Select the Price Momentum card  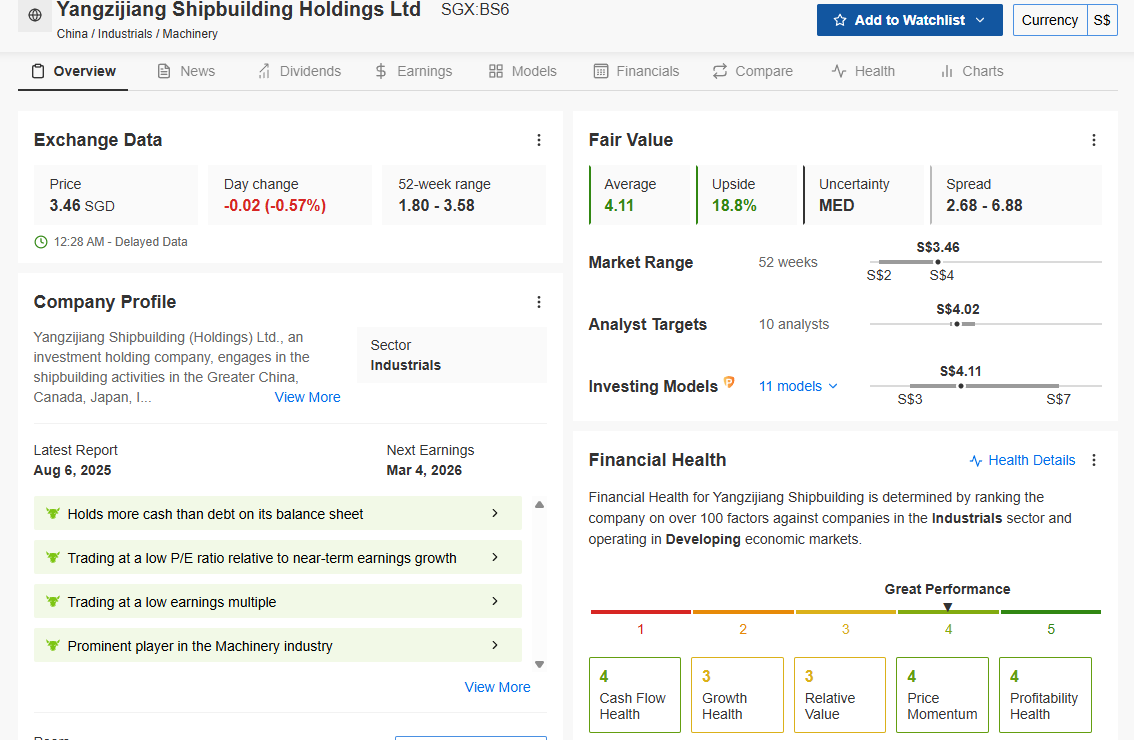click(x=942, y=695)
